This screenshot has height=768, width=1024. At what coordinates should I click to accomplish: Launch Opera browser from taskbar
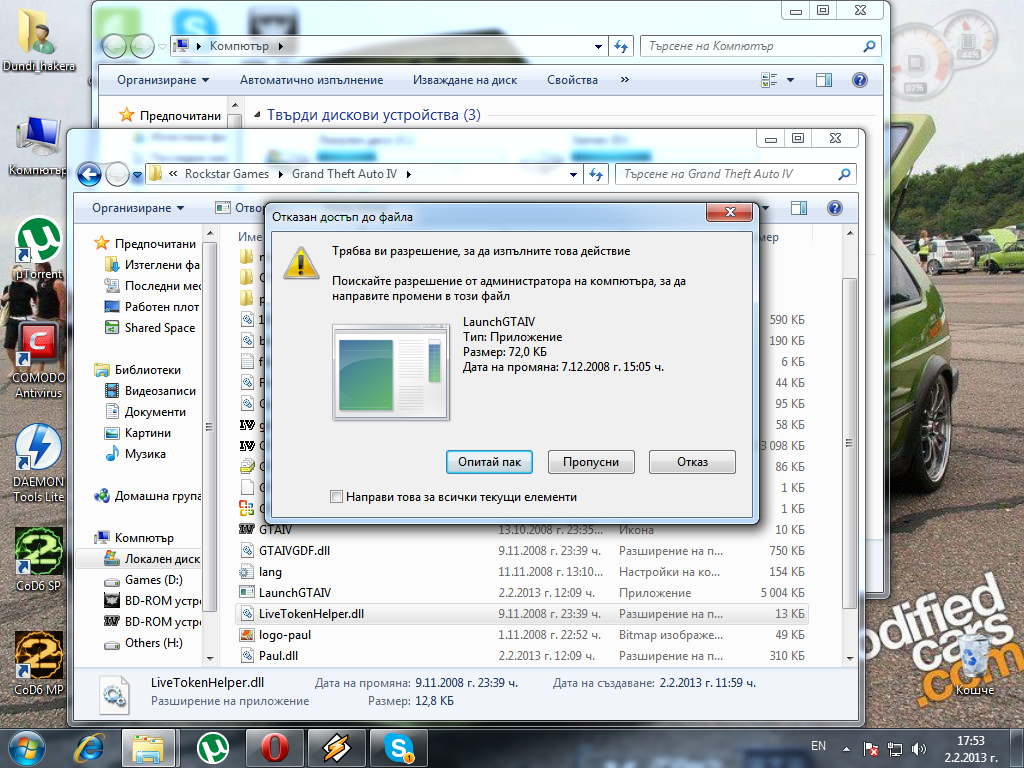(274, 748)
